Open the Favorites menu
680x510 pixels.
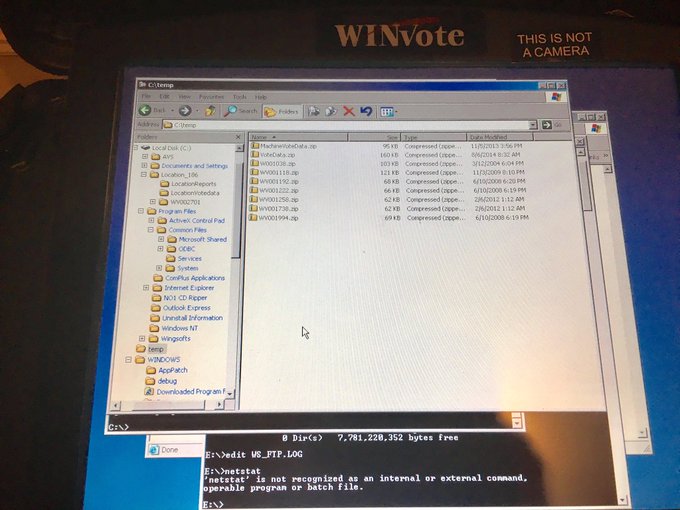211,97
